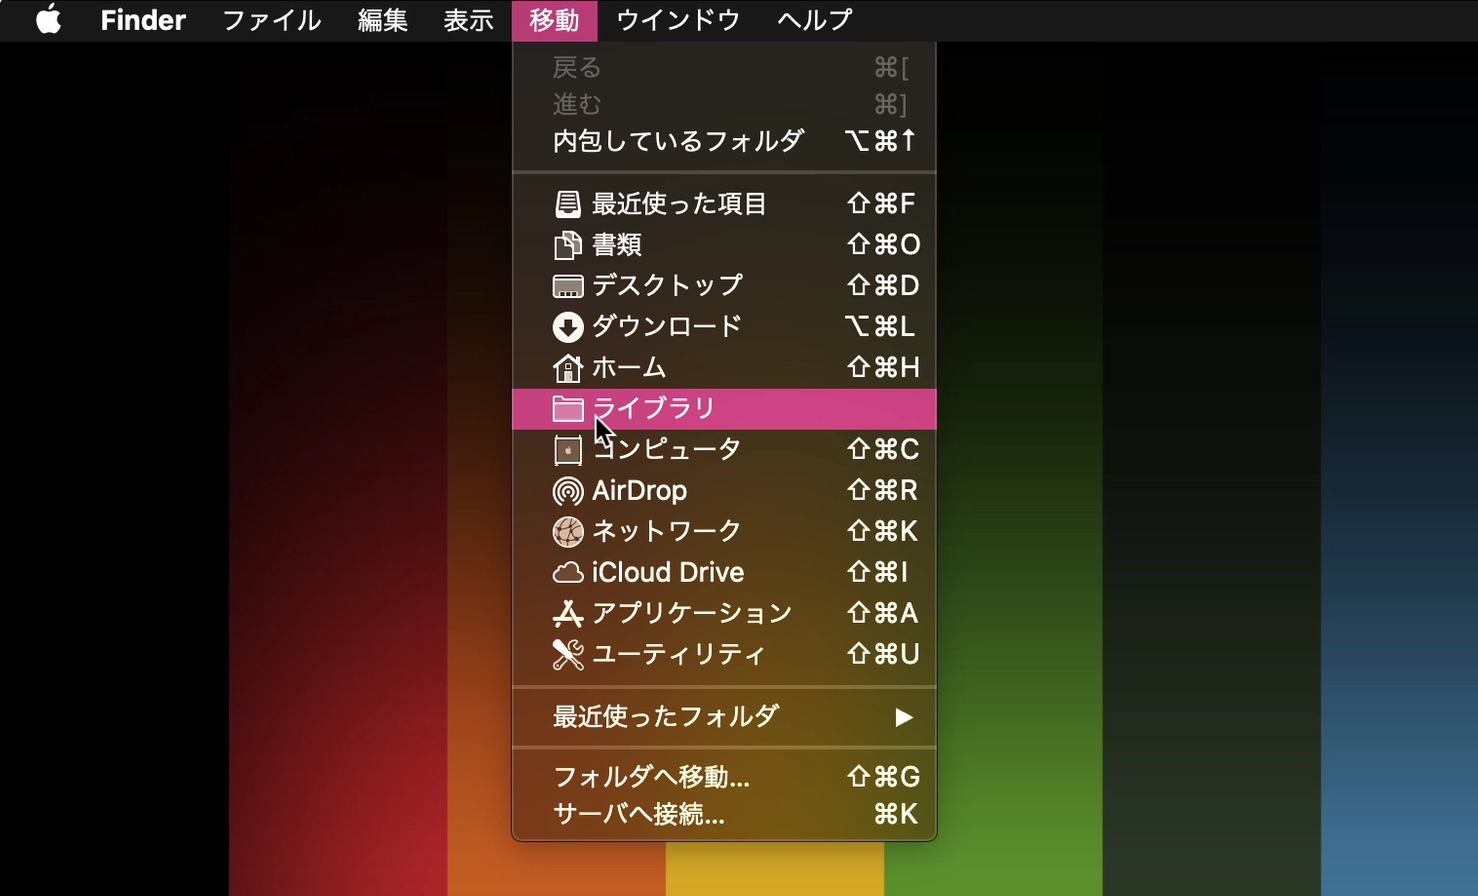Choose ネットワーク menu entry
Viewport: 1478px width, 896px height.
coord(724,532)
